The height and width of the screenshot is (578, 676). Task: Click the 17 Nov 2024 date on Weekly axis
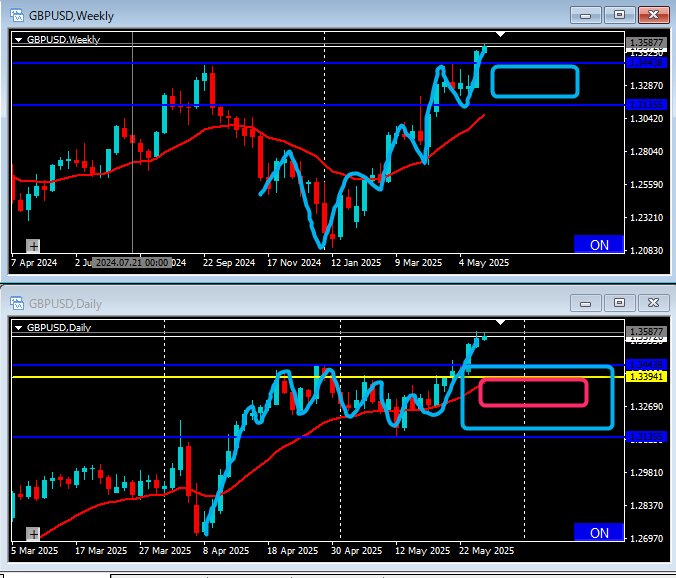[x=294, y=262]
